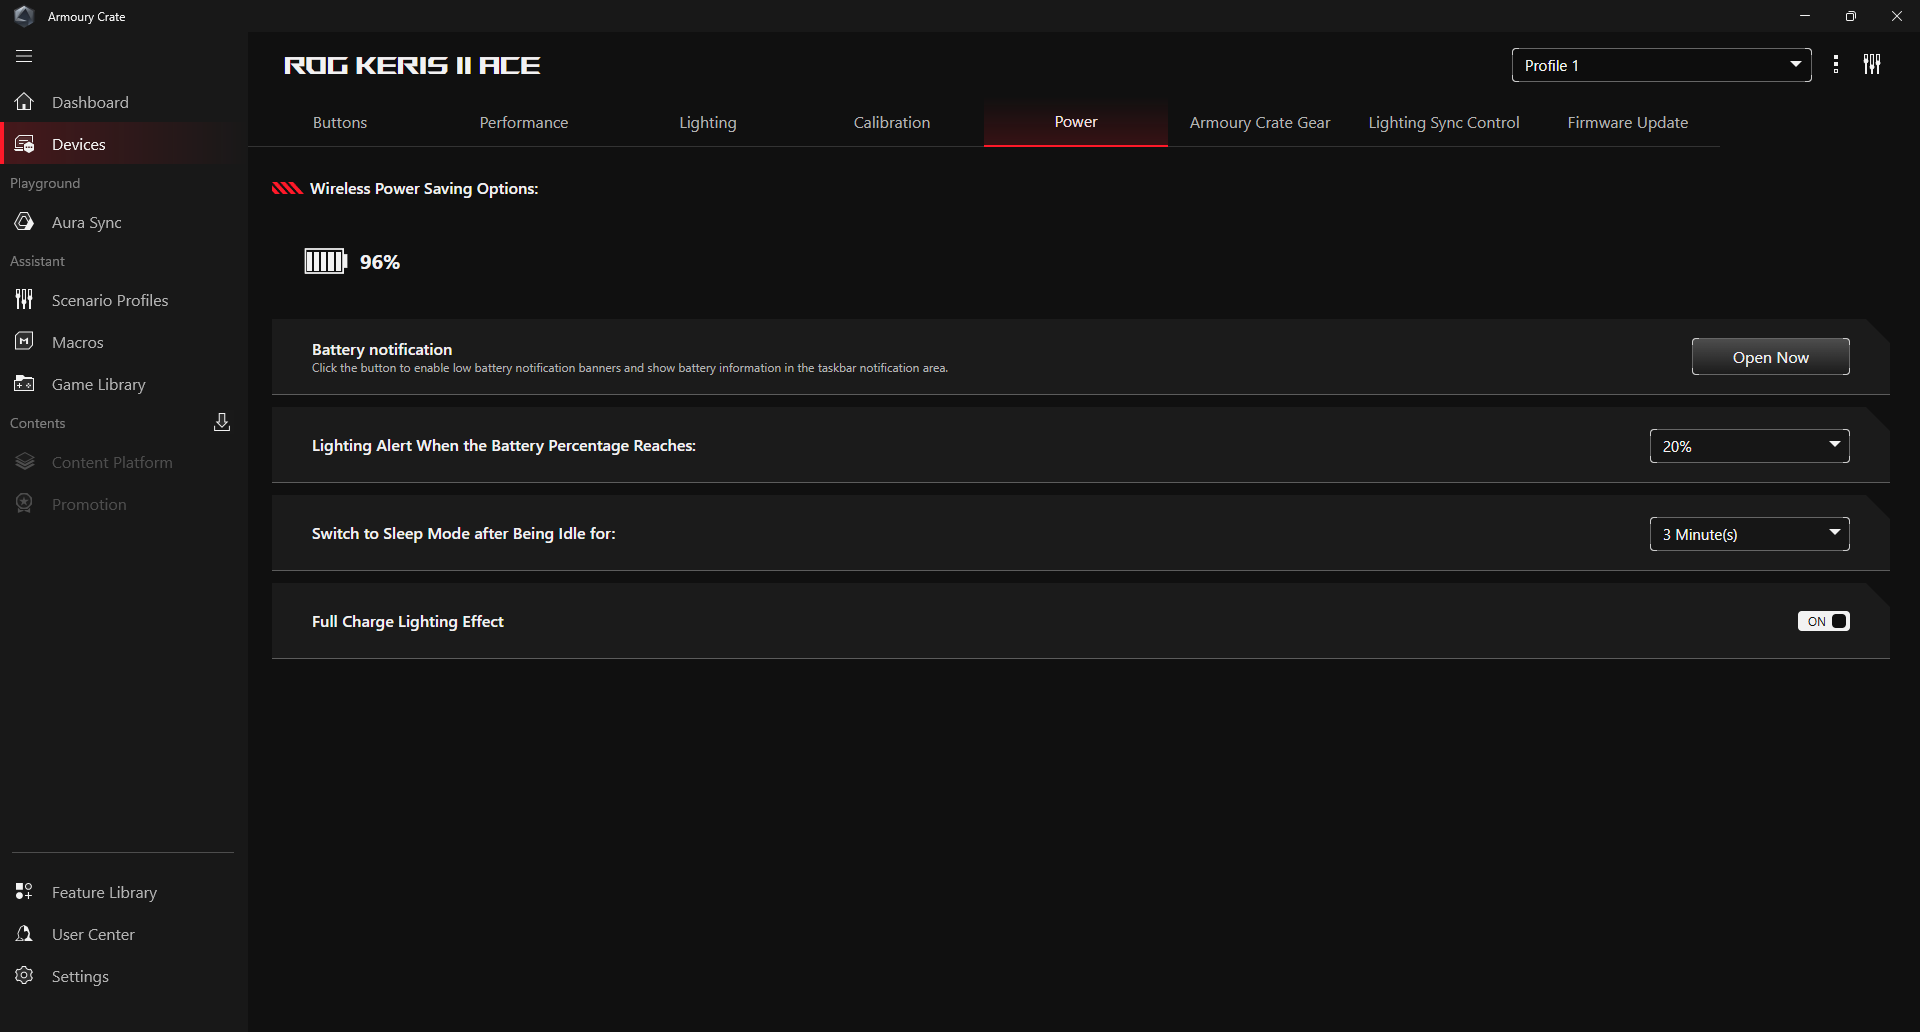Restore down the Armoury Crate window

[x=1851, y=16]
